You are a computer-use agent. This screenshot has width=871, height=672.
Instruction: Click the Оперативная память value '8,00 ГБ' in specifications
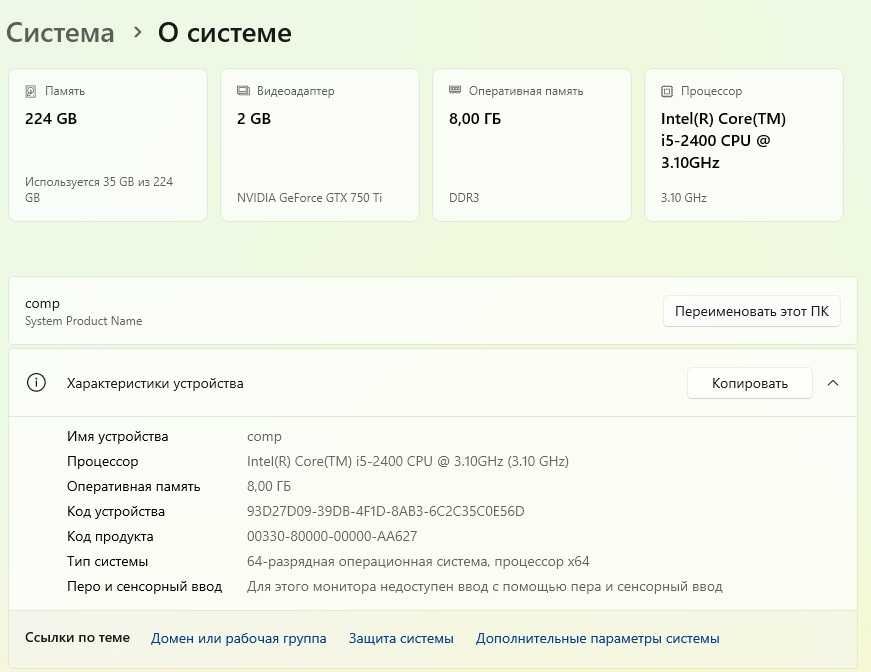pos(269,487)
